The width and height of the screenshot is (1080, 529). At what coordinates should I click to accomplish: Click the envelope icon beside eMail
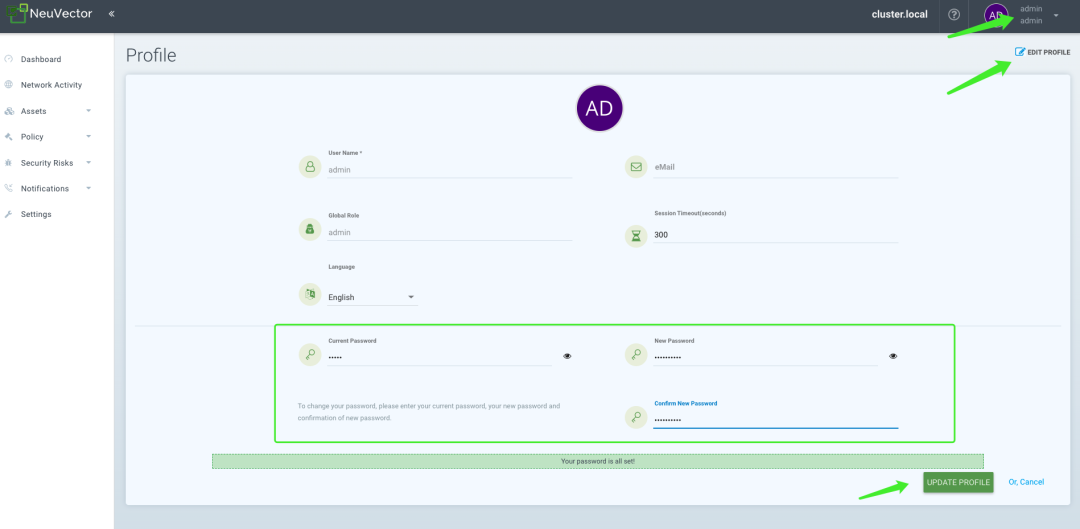tap(636, 167)
